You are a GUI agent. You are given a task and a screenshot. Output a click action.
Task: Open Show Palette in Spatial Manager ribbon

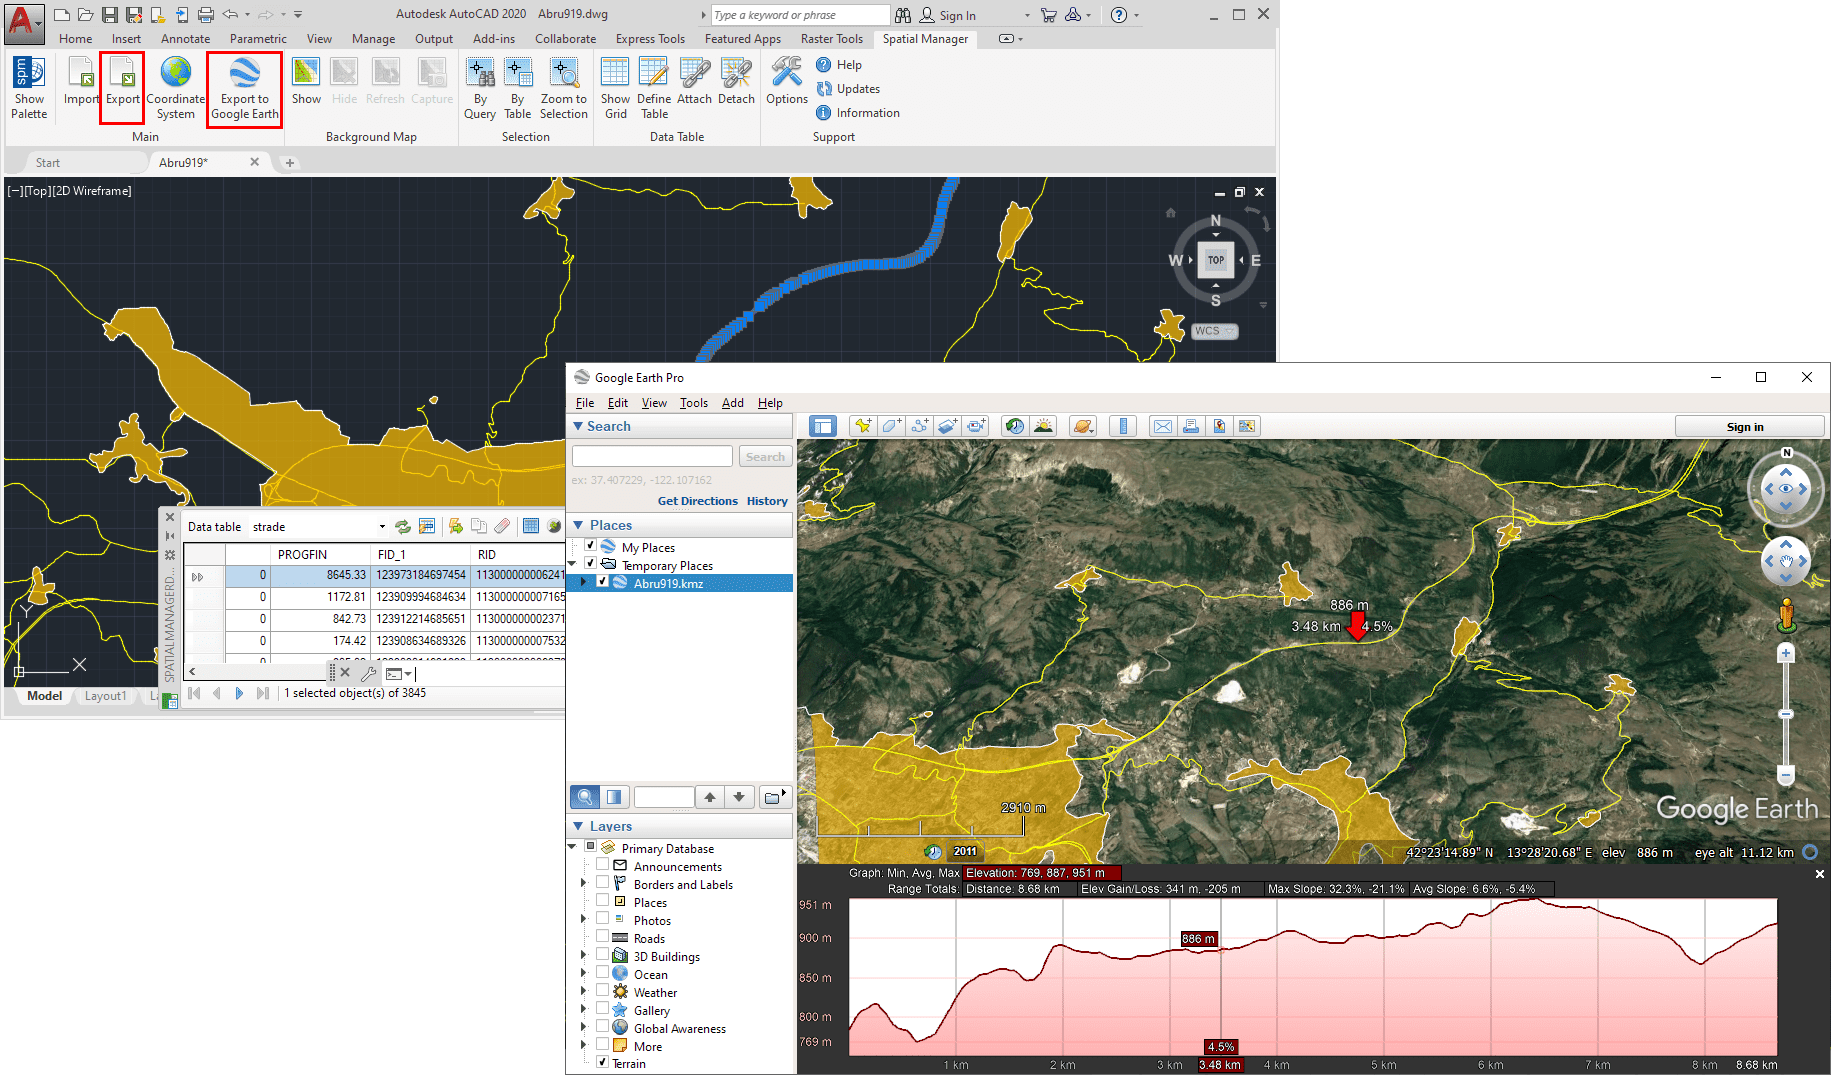point(29,88)
